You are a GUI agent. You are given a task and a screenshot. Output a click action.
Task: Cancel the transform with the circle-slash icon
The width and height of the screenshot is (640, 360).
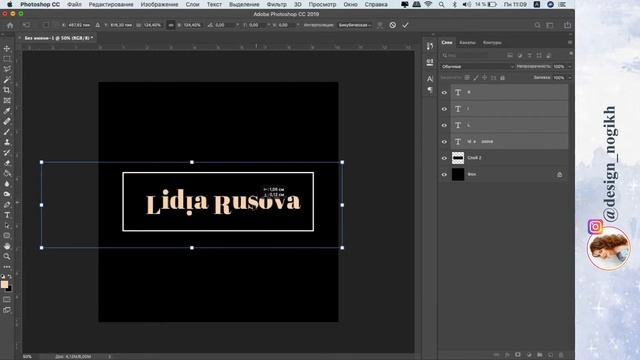coord(393,25)
